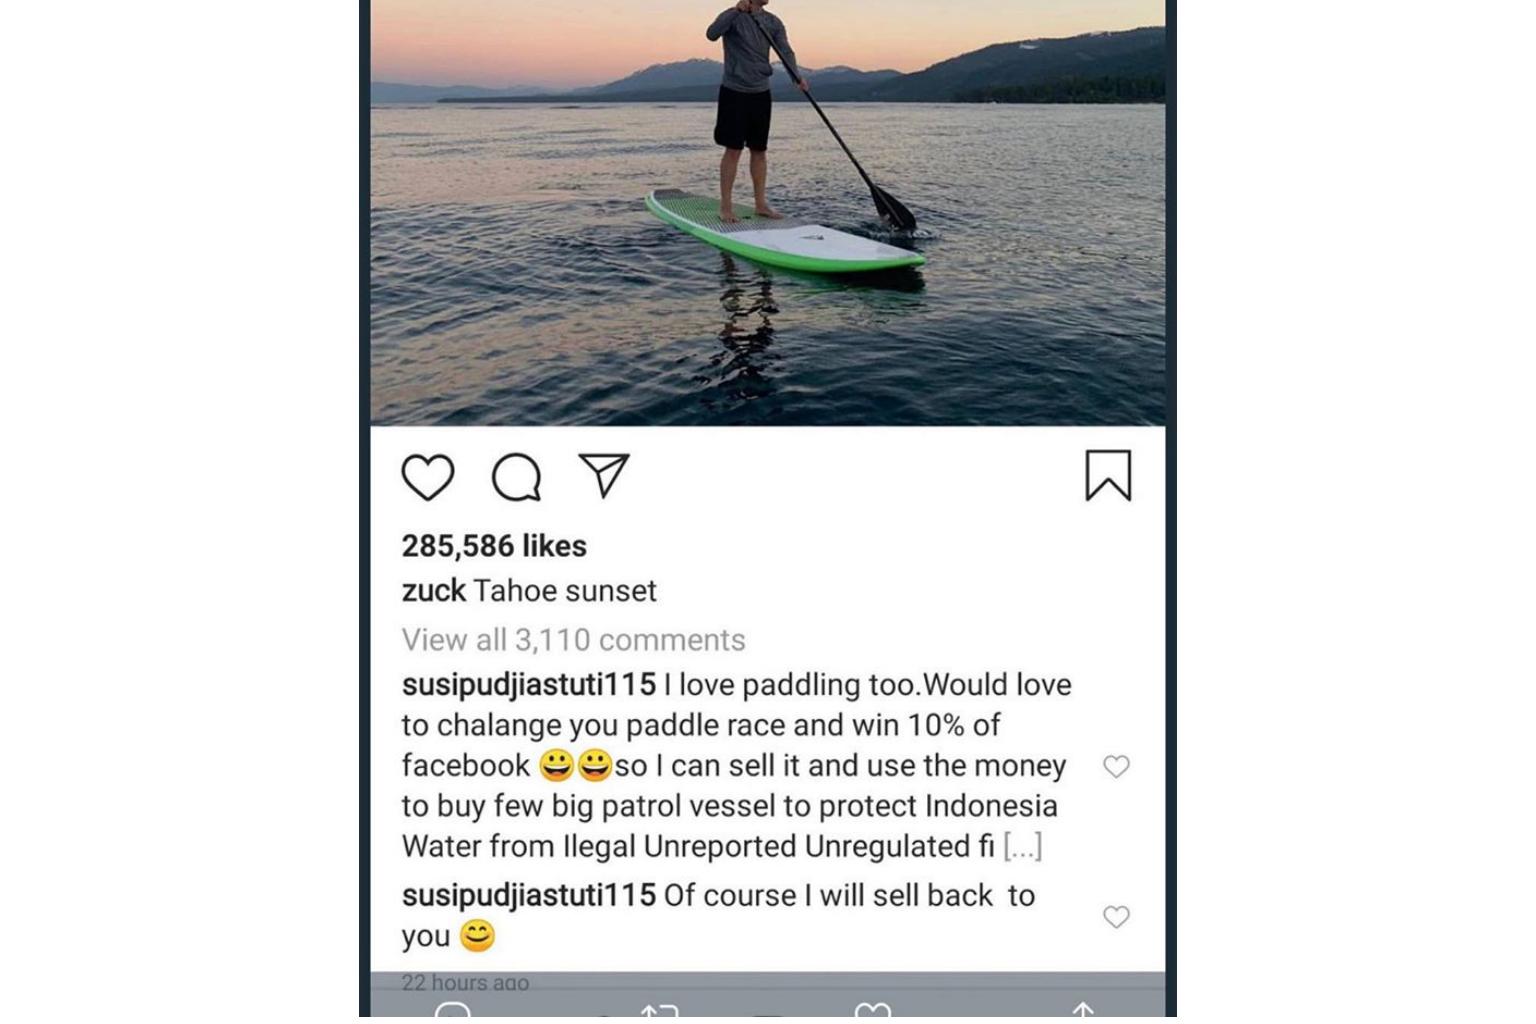
Task: Tap reply icon in the bottom bar
Action: coord(452,1012)
